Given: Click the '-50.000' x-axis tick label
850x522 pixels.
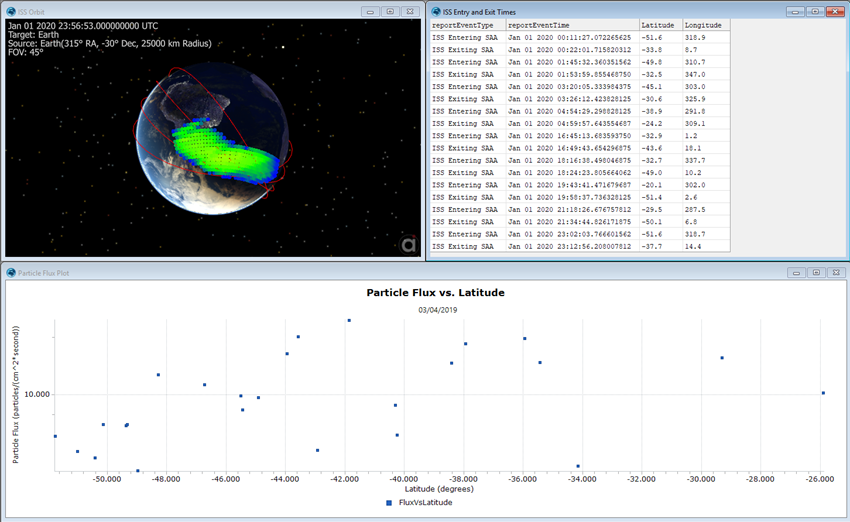Looking at the screenshot, I should (x=107, y=479).
